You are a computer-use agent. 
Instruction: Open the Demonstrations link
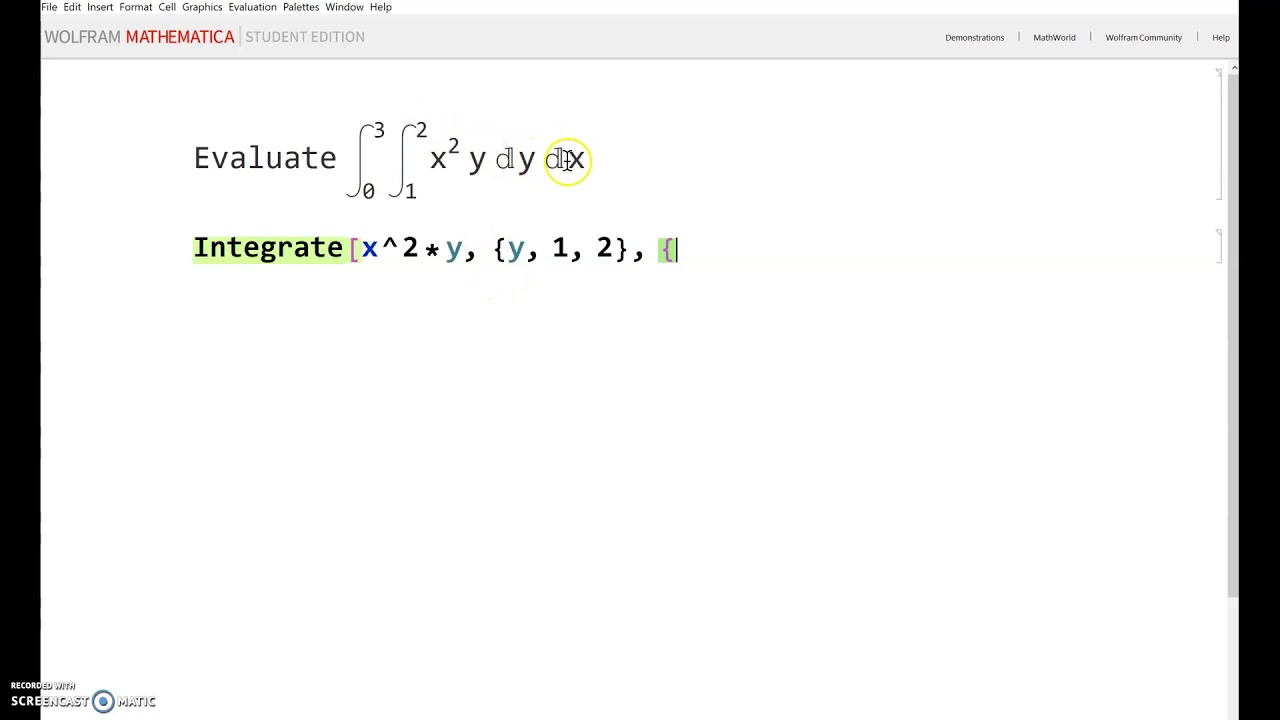tap(974, 38)
